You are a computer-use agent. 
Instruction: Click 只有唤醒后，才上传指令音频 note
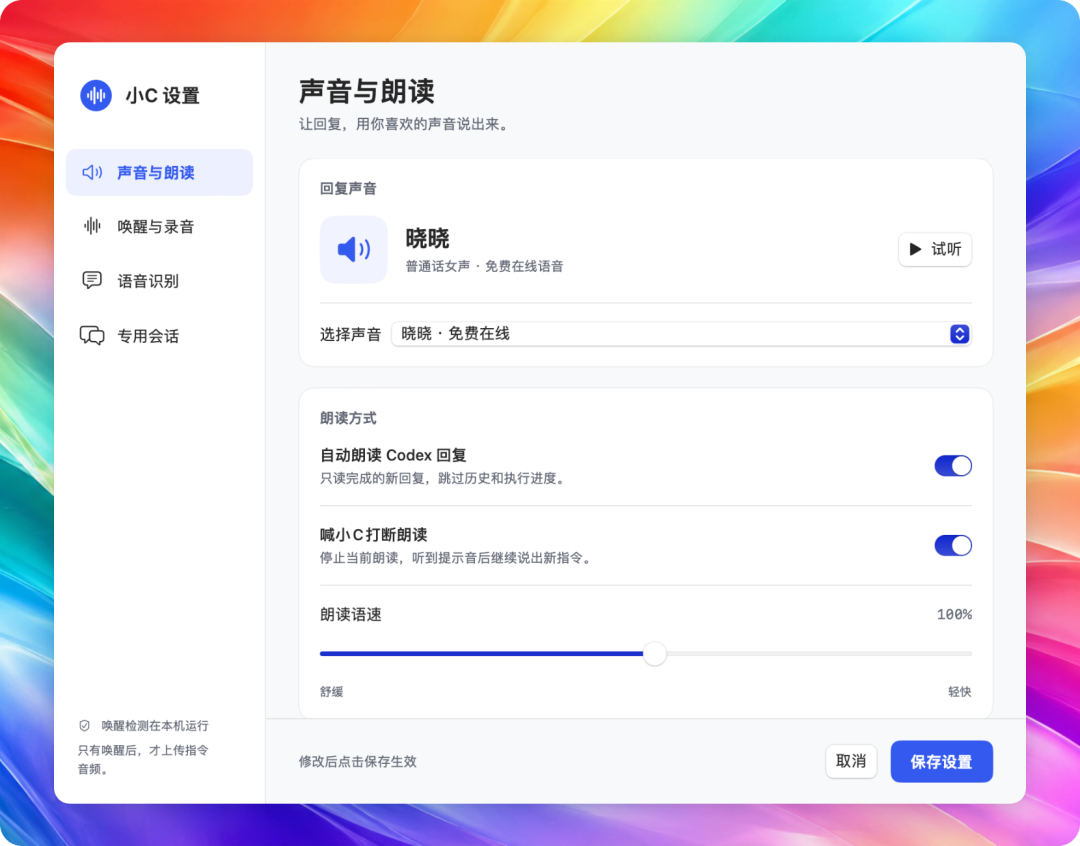pyautogui.click(x=143, y=759)
